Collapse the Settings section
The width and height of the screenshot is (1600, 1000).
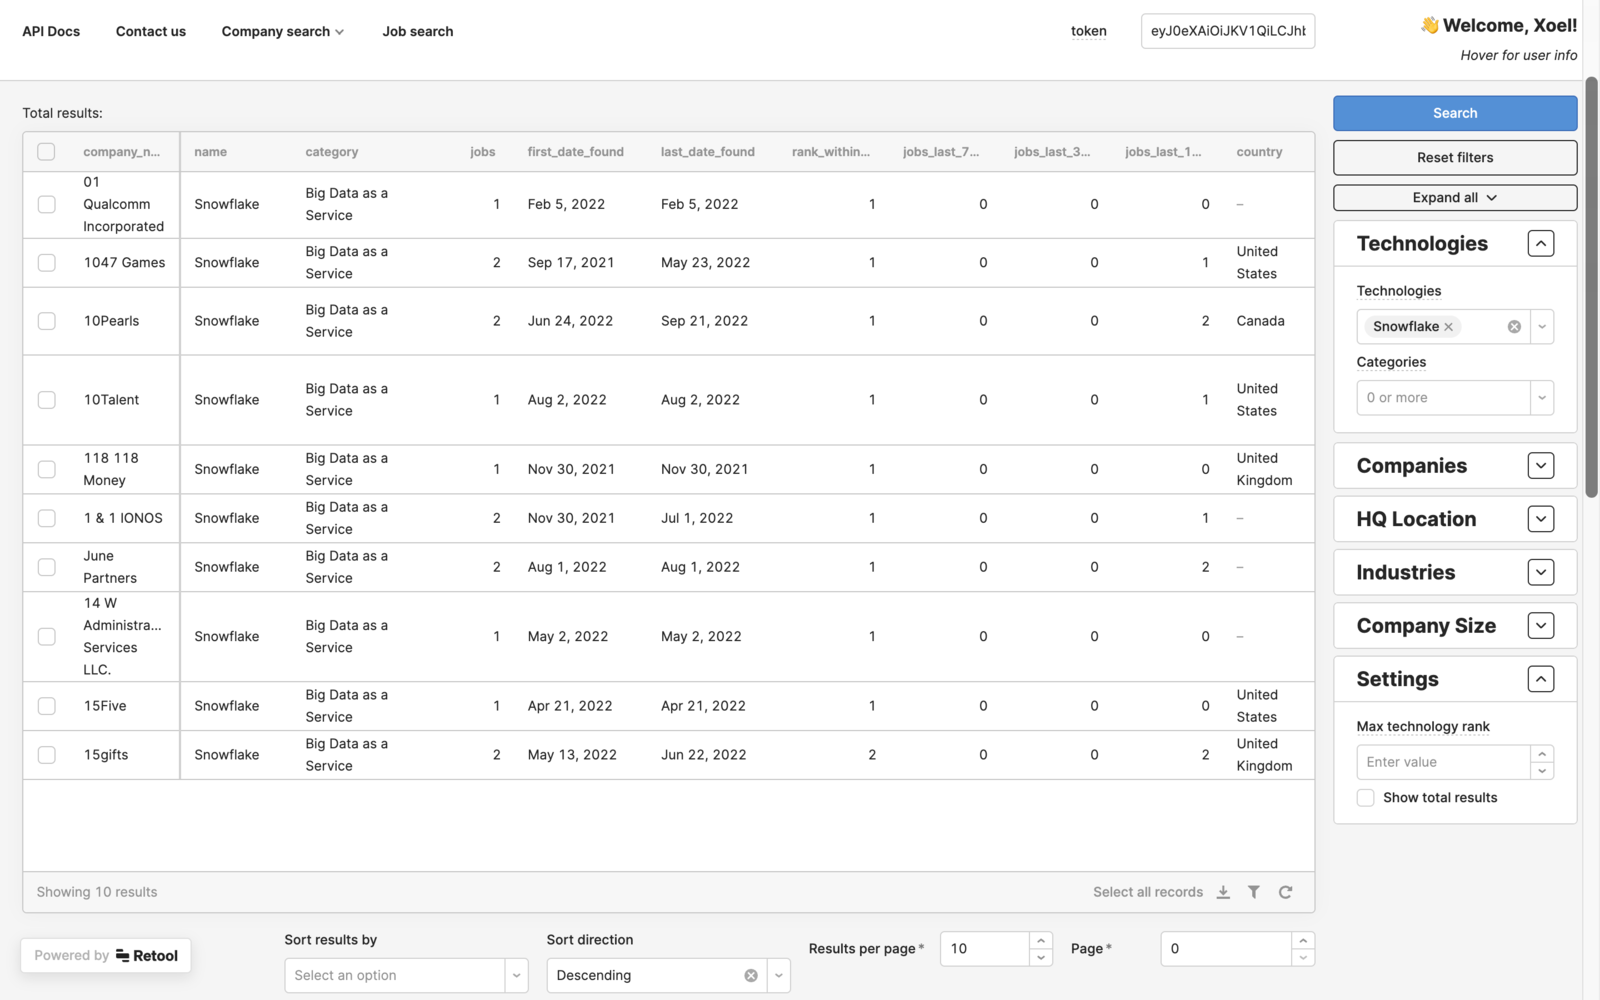(1541, 680)
